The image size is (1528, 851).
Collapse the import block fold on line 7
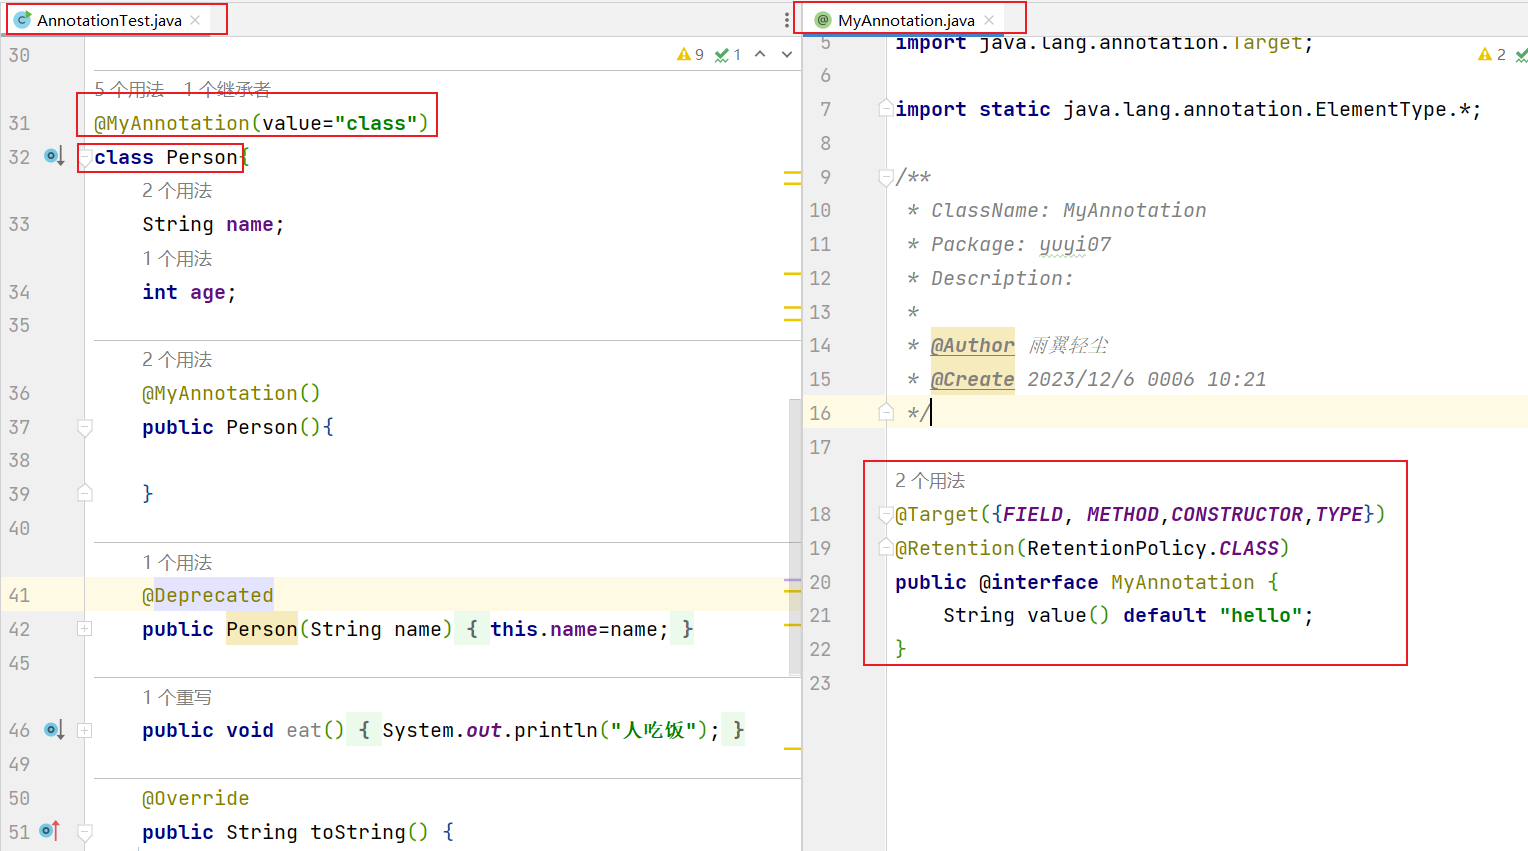coord(886,108)
